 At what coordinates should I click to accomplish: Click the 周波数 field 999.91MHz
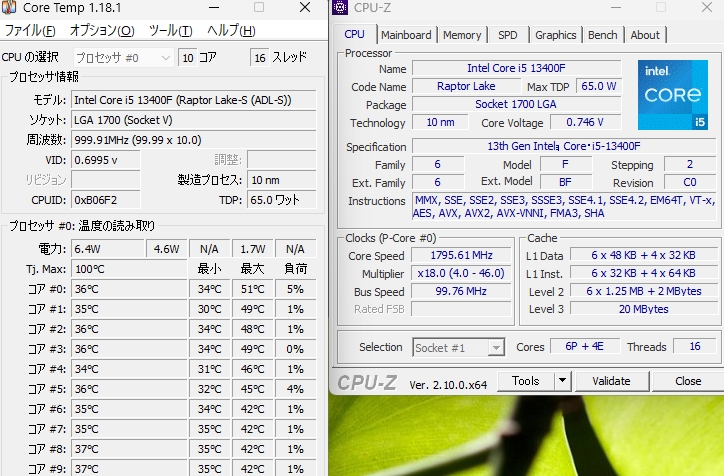[193, 140]
